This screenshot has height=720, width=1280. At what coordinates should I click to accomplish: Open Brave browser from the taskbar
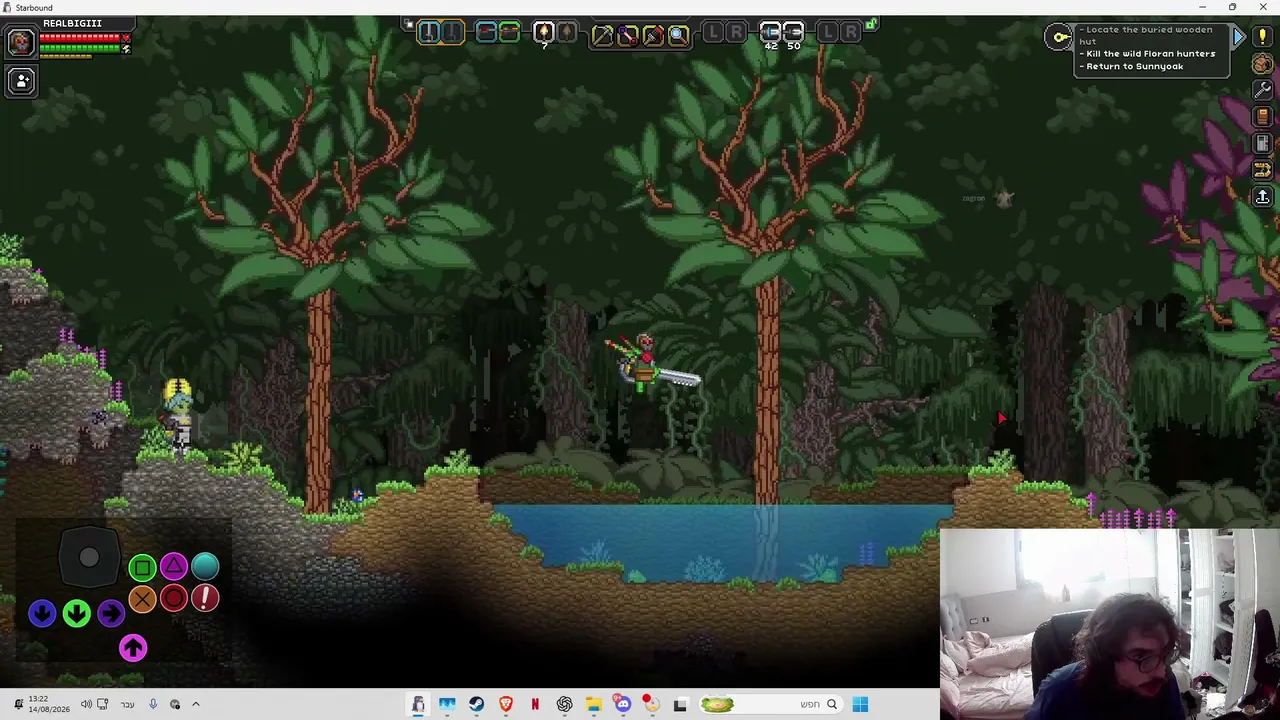coord(506,704)
